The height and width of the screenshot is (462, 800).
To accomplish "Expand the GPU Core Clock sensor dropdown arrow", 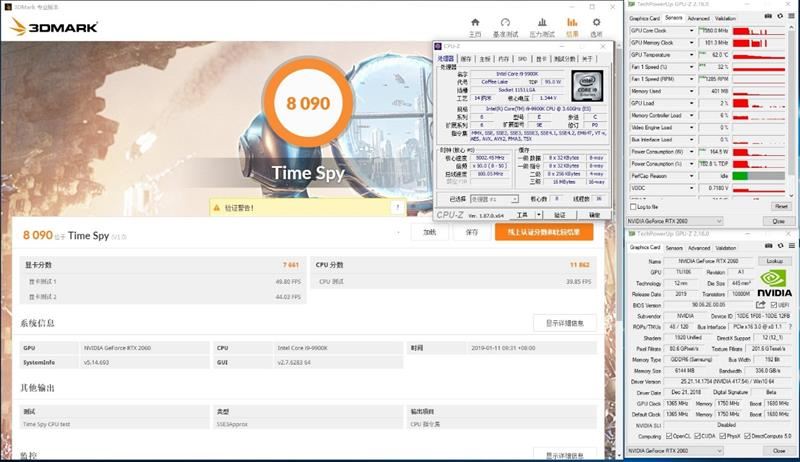I will point(691,31).
